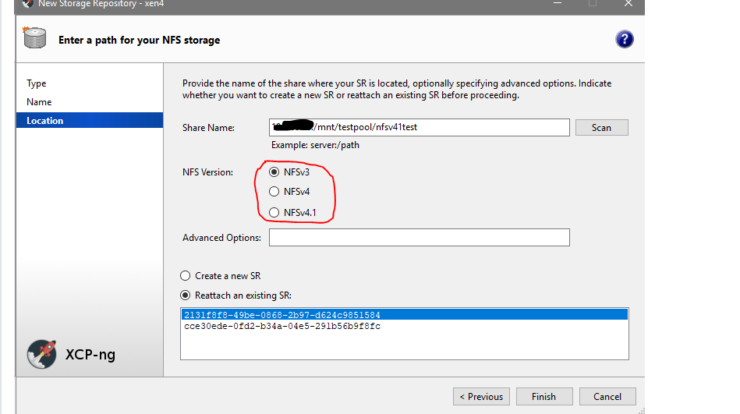This screenshot has width=740, height=414.
Task: Switch NFS version to NFSv4.1
Action: point(275,212)
